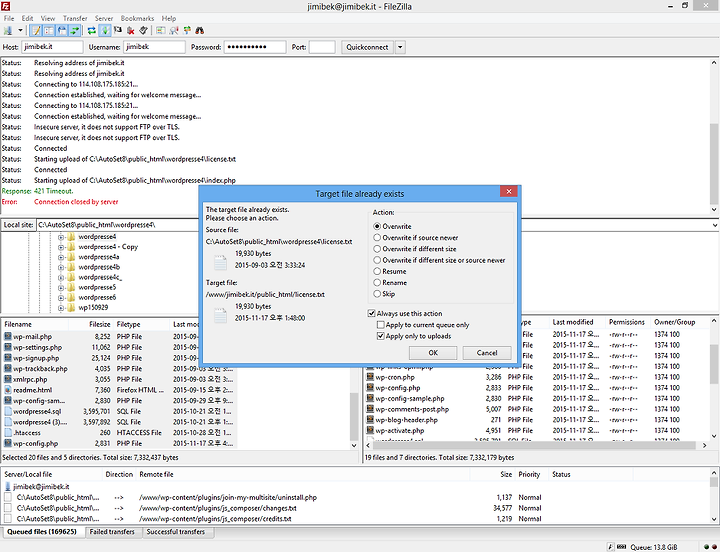Toggle directory comparison icon
The width and height of the screenshot is (720, 552).
pyautogui.click(x=174, y=31)
